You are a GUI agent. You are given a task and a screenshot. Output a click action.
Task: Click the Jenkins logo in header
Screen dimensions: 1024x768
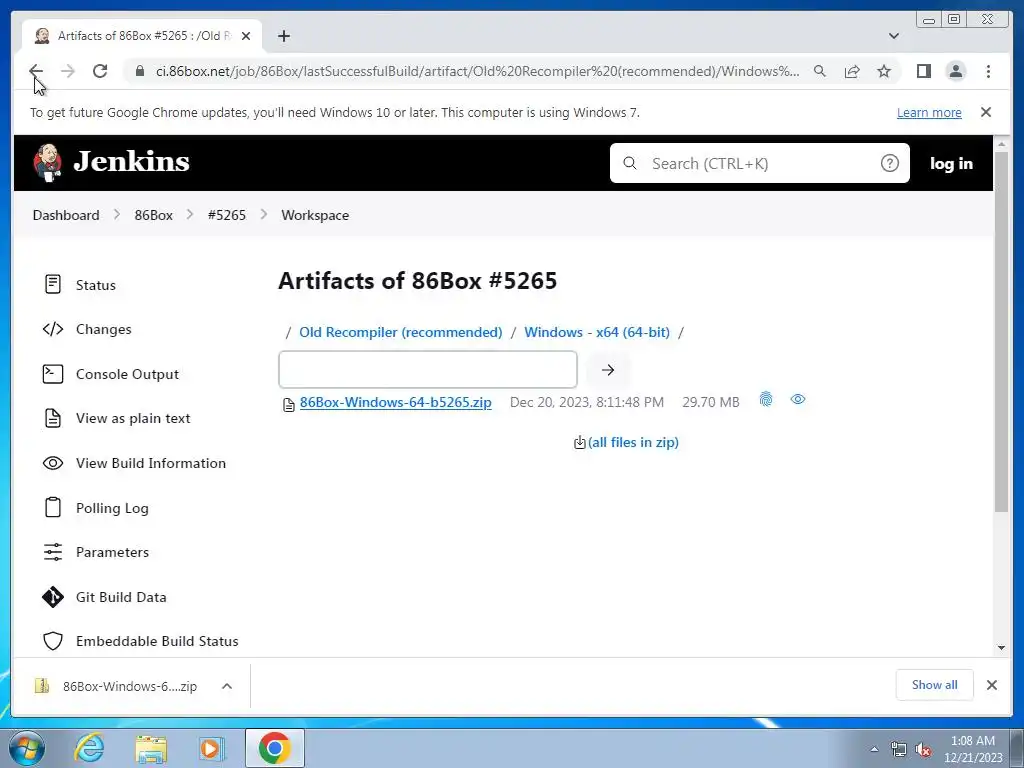[x=112, y=162]
